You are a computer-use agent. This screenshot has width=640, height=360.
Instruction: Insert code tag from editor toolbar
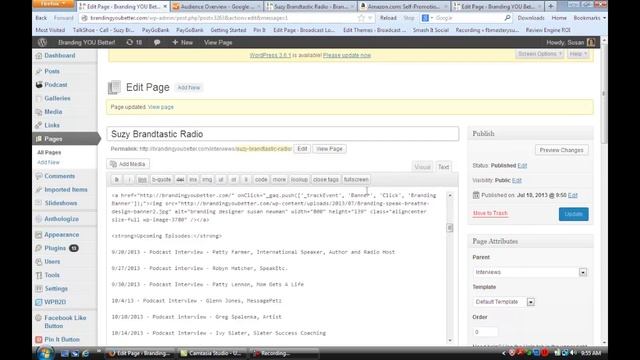pyautogui.click(x=261, y=180)
